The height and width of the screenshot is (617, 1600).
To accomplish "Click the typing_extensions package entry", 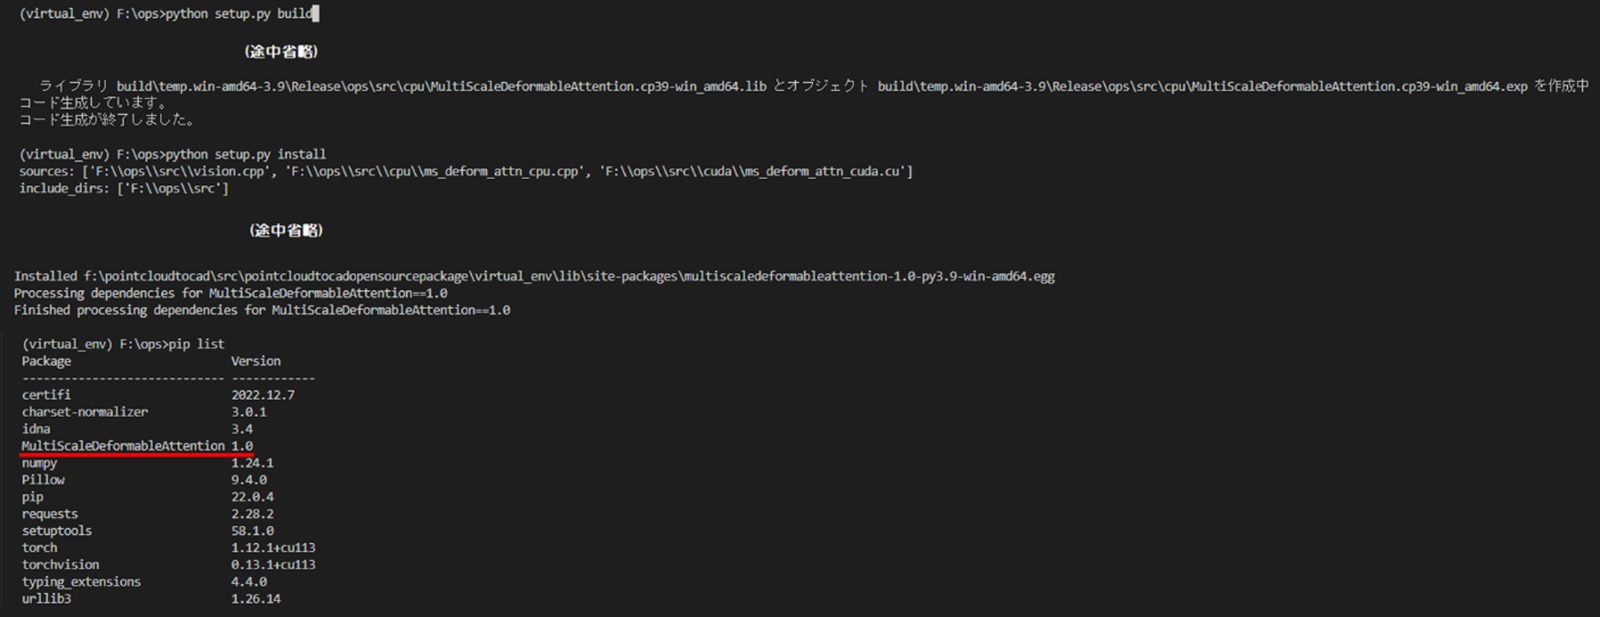I will [81, 582].
